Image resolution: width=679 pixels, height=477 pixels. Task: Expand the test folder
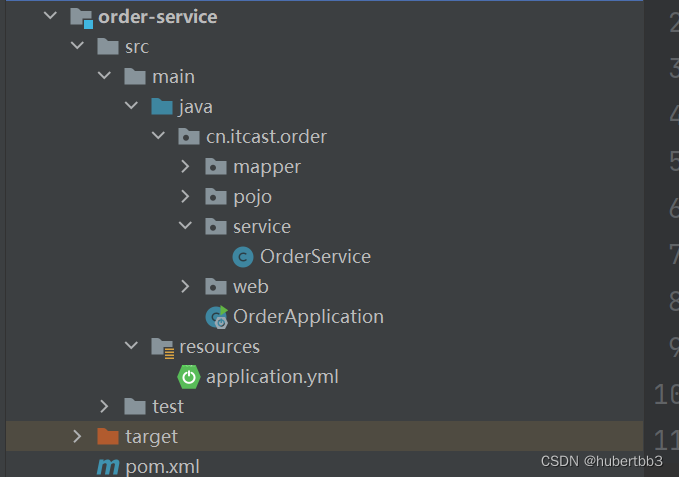coord(104,406)
